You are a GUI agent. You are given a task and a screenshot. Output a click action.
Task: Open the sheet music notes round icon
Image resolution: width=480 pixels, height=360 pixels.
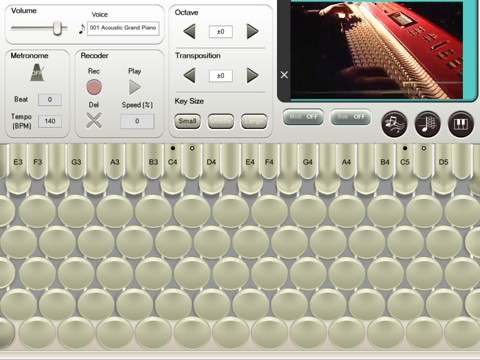tap(394, 124)
